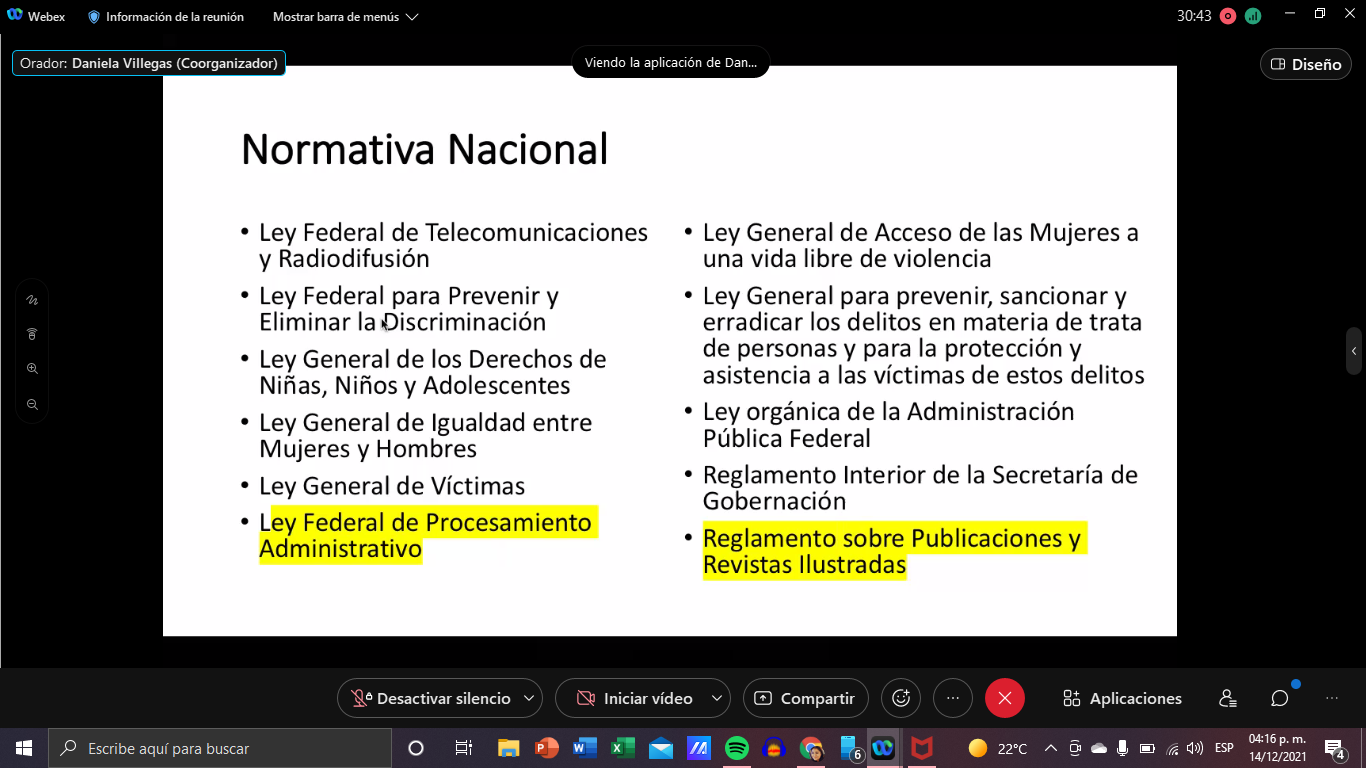Open panel options ellipsis at far right
Image resolution: width=1366 pixels, height=768 pixels.
pyautogui.click(x=1332, y=698)
